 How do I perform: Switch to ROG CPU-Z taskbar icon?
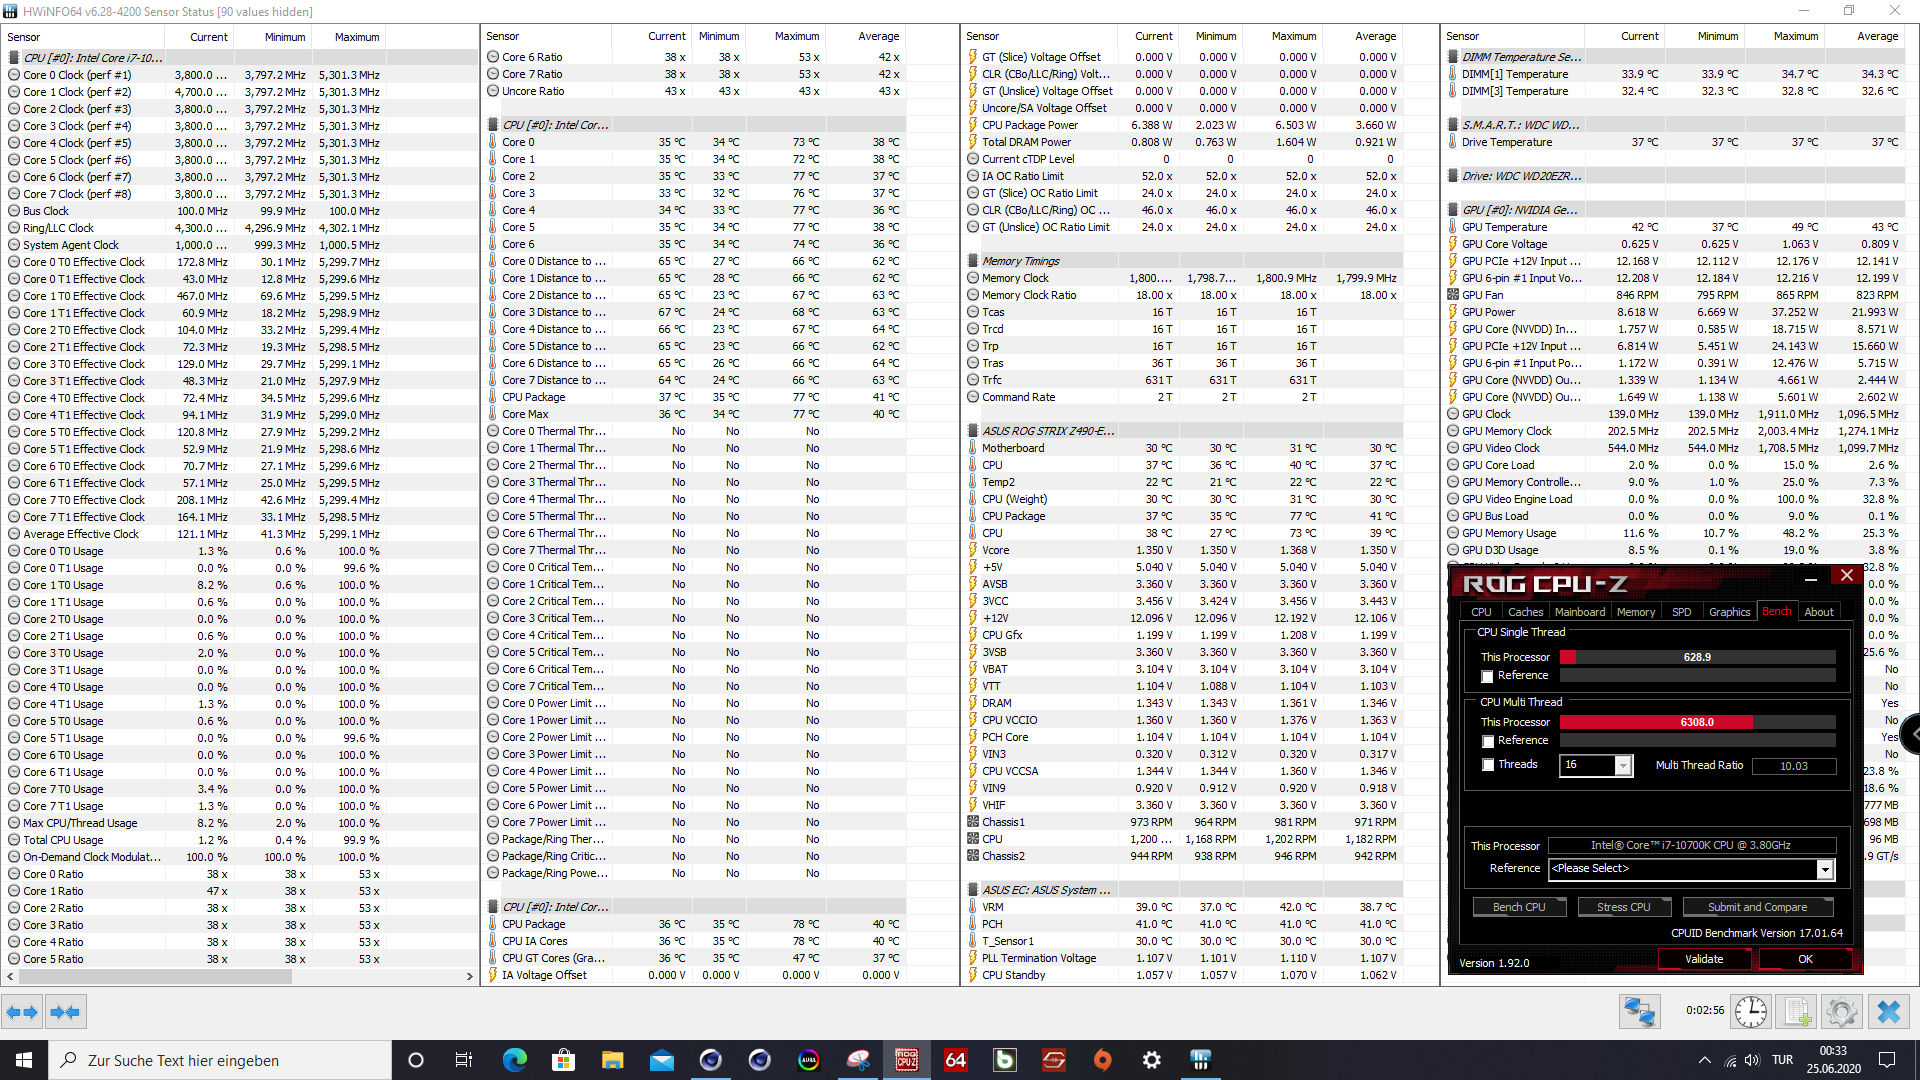coord(907,1060)
